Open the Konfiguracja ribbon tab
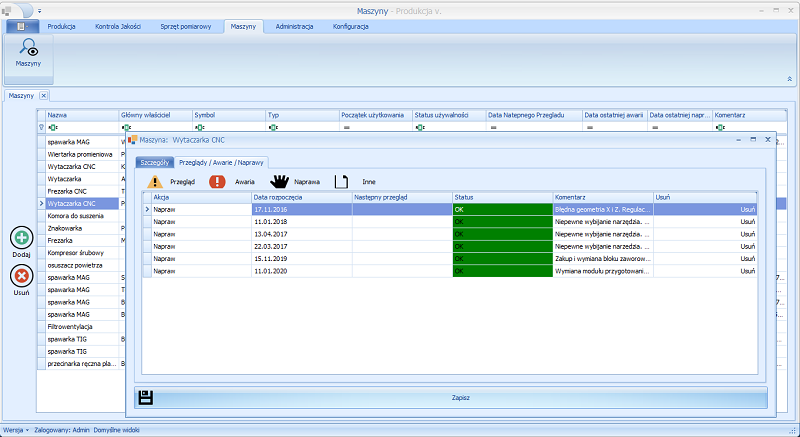 click(x=351, y=27)
